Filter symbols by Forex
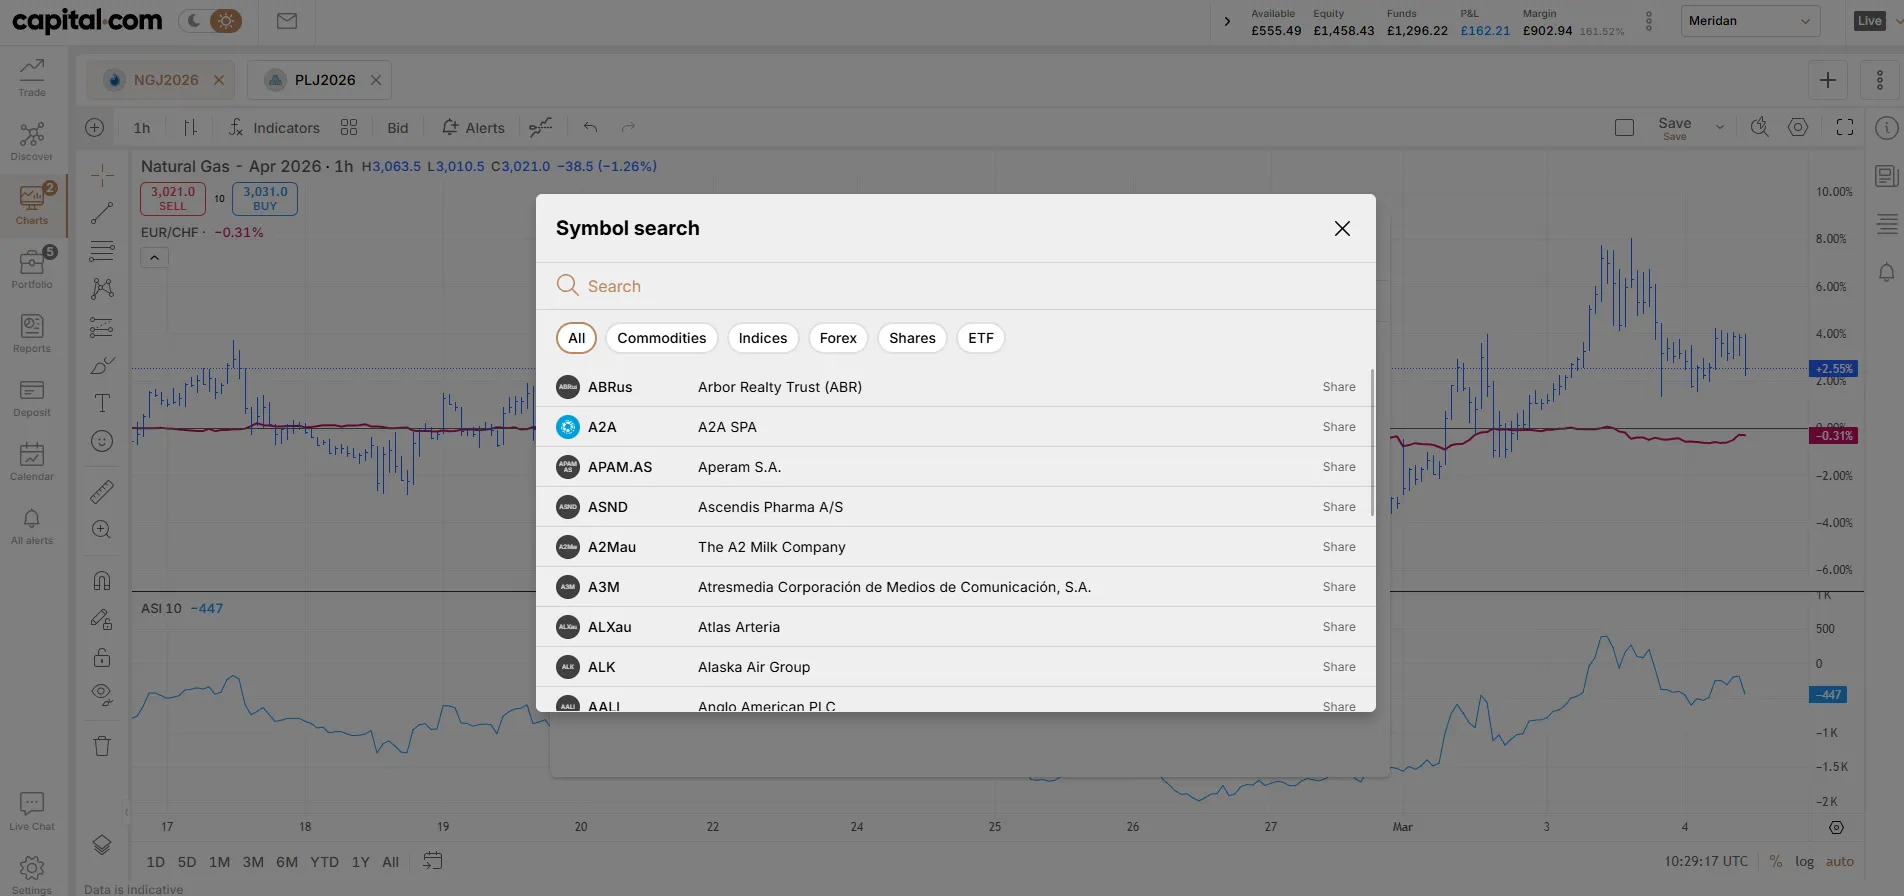 click(x=838, y=338)
